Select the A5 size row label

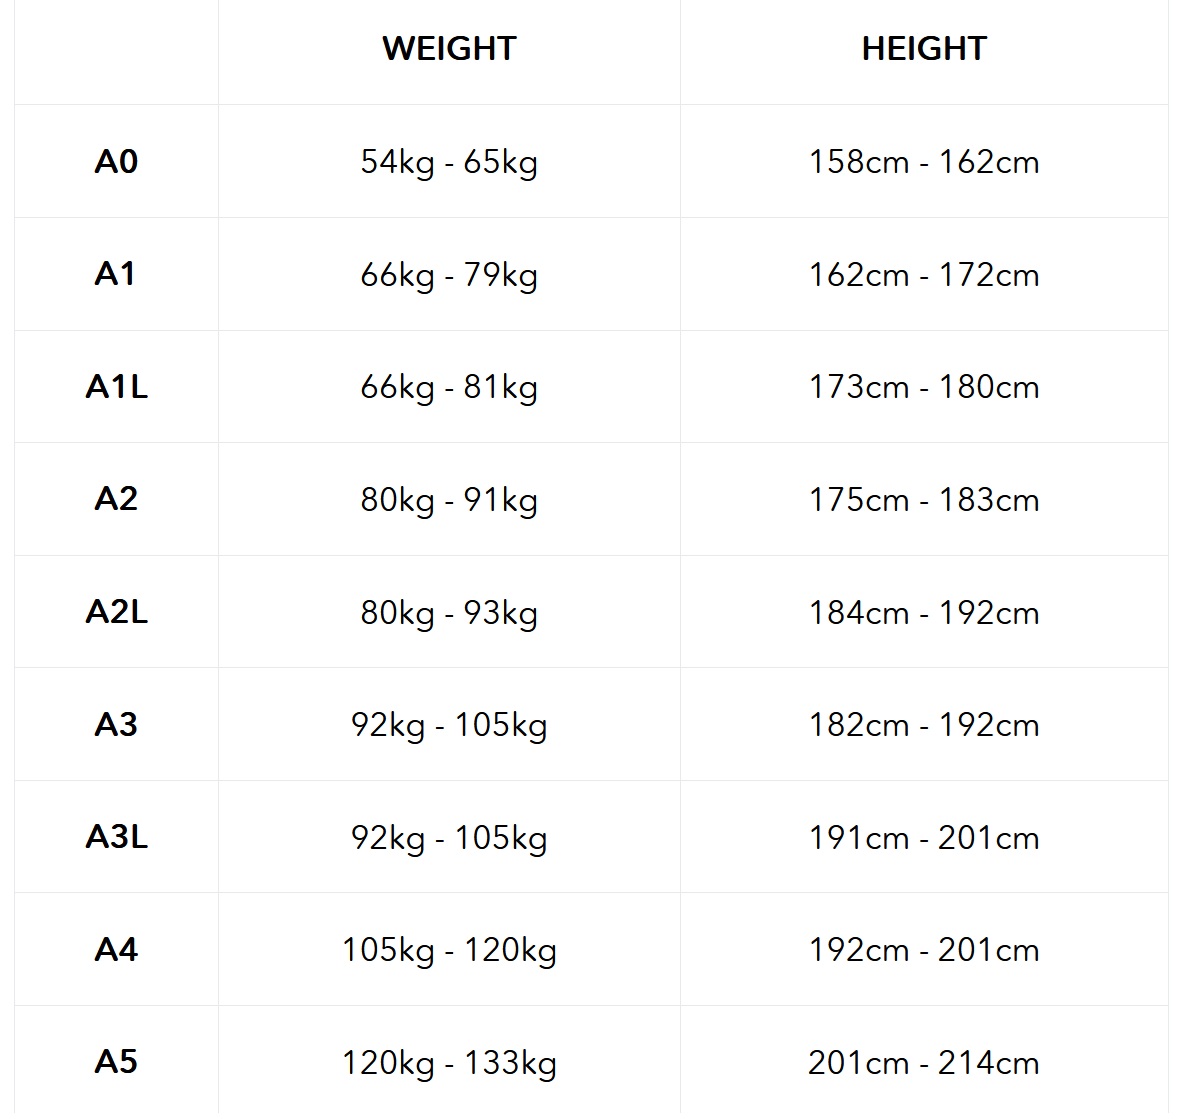tap(116, 1062)
